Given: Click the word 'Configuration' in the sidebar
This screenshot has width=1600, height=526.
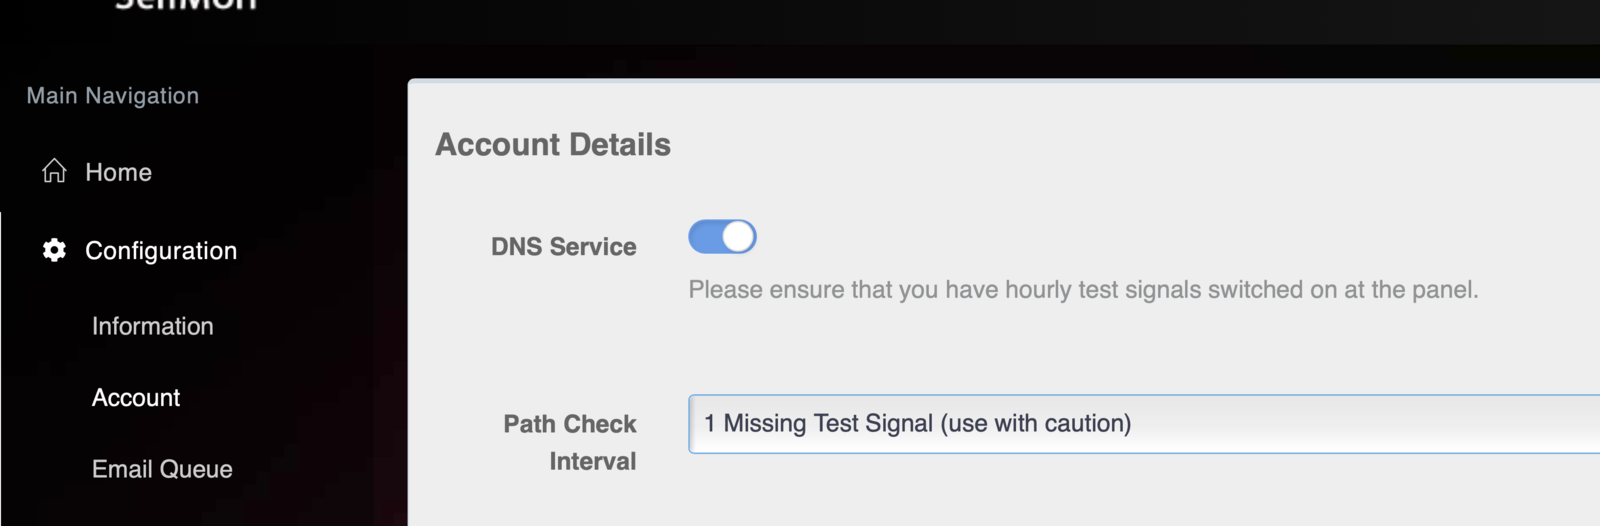Looking at the screenshot, I should coord(161,250).
